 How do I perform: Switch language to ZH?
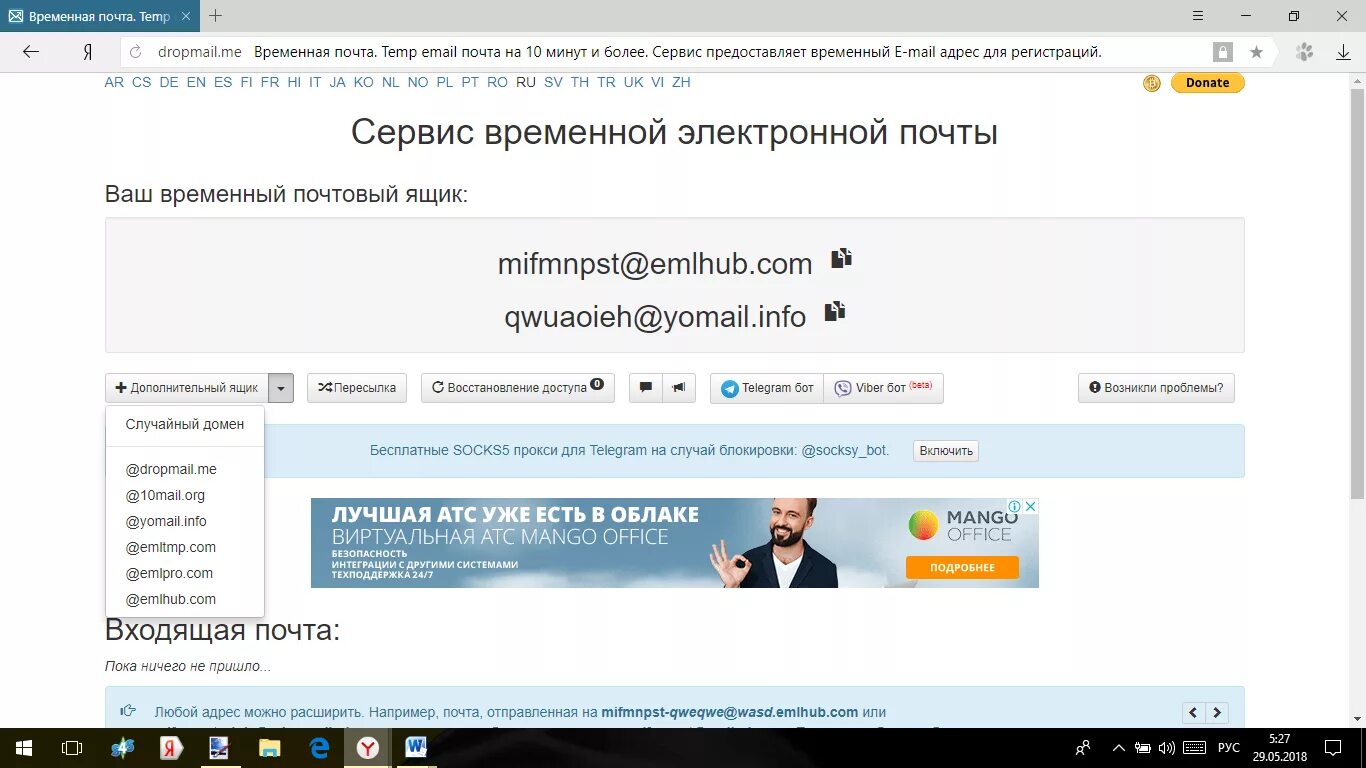tap(681, 82)
